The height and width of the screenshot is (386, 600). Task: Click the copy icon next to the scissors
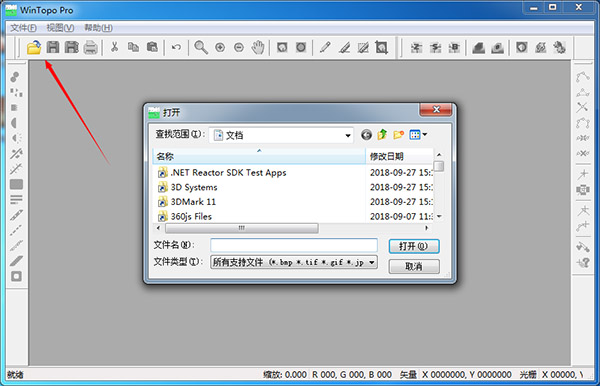[x=133, y=47]
